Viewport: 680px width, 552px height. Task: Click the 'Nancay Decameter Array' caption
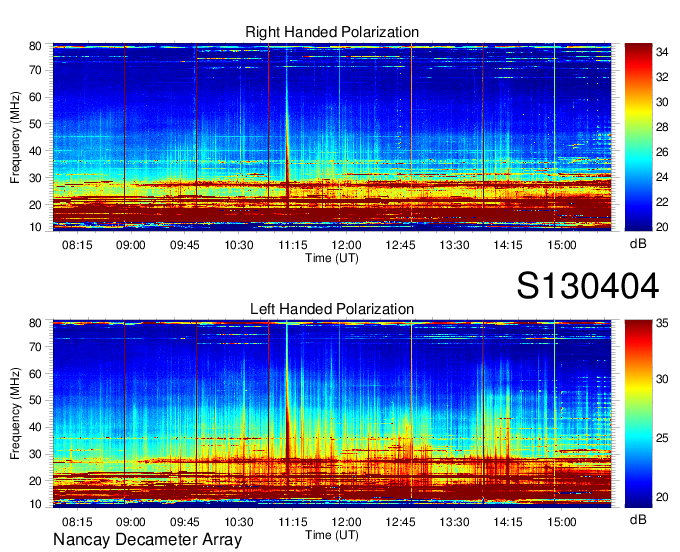(147, 539)
